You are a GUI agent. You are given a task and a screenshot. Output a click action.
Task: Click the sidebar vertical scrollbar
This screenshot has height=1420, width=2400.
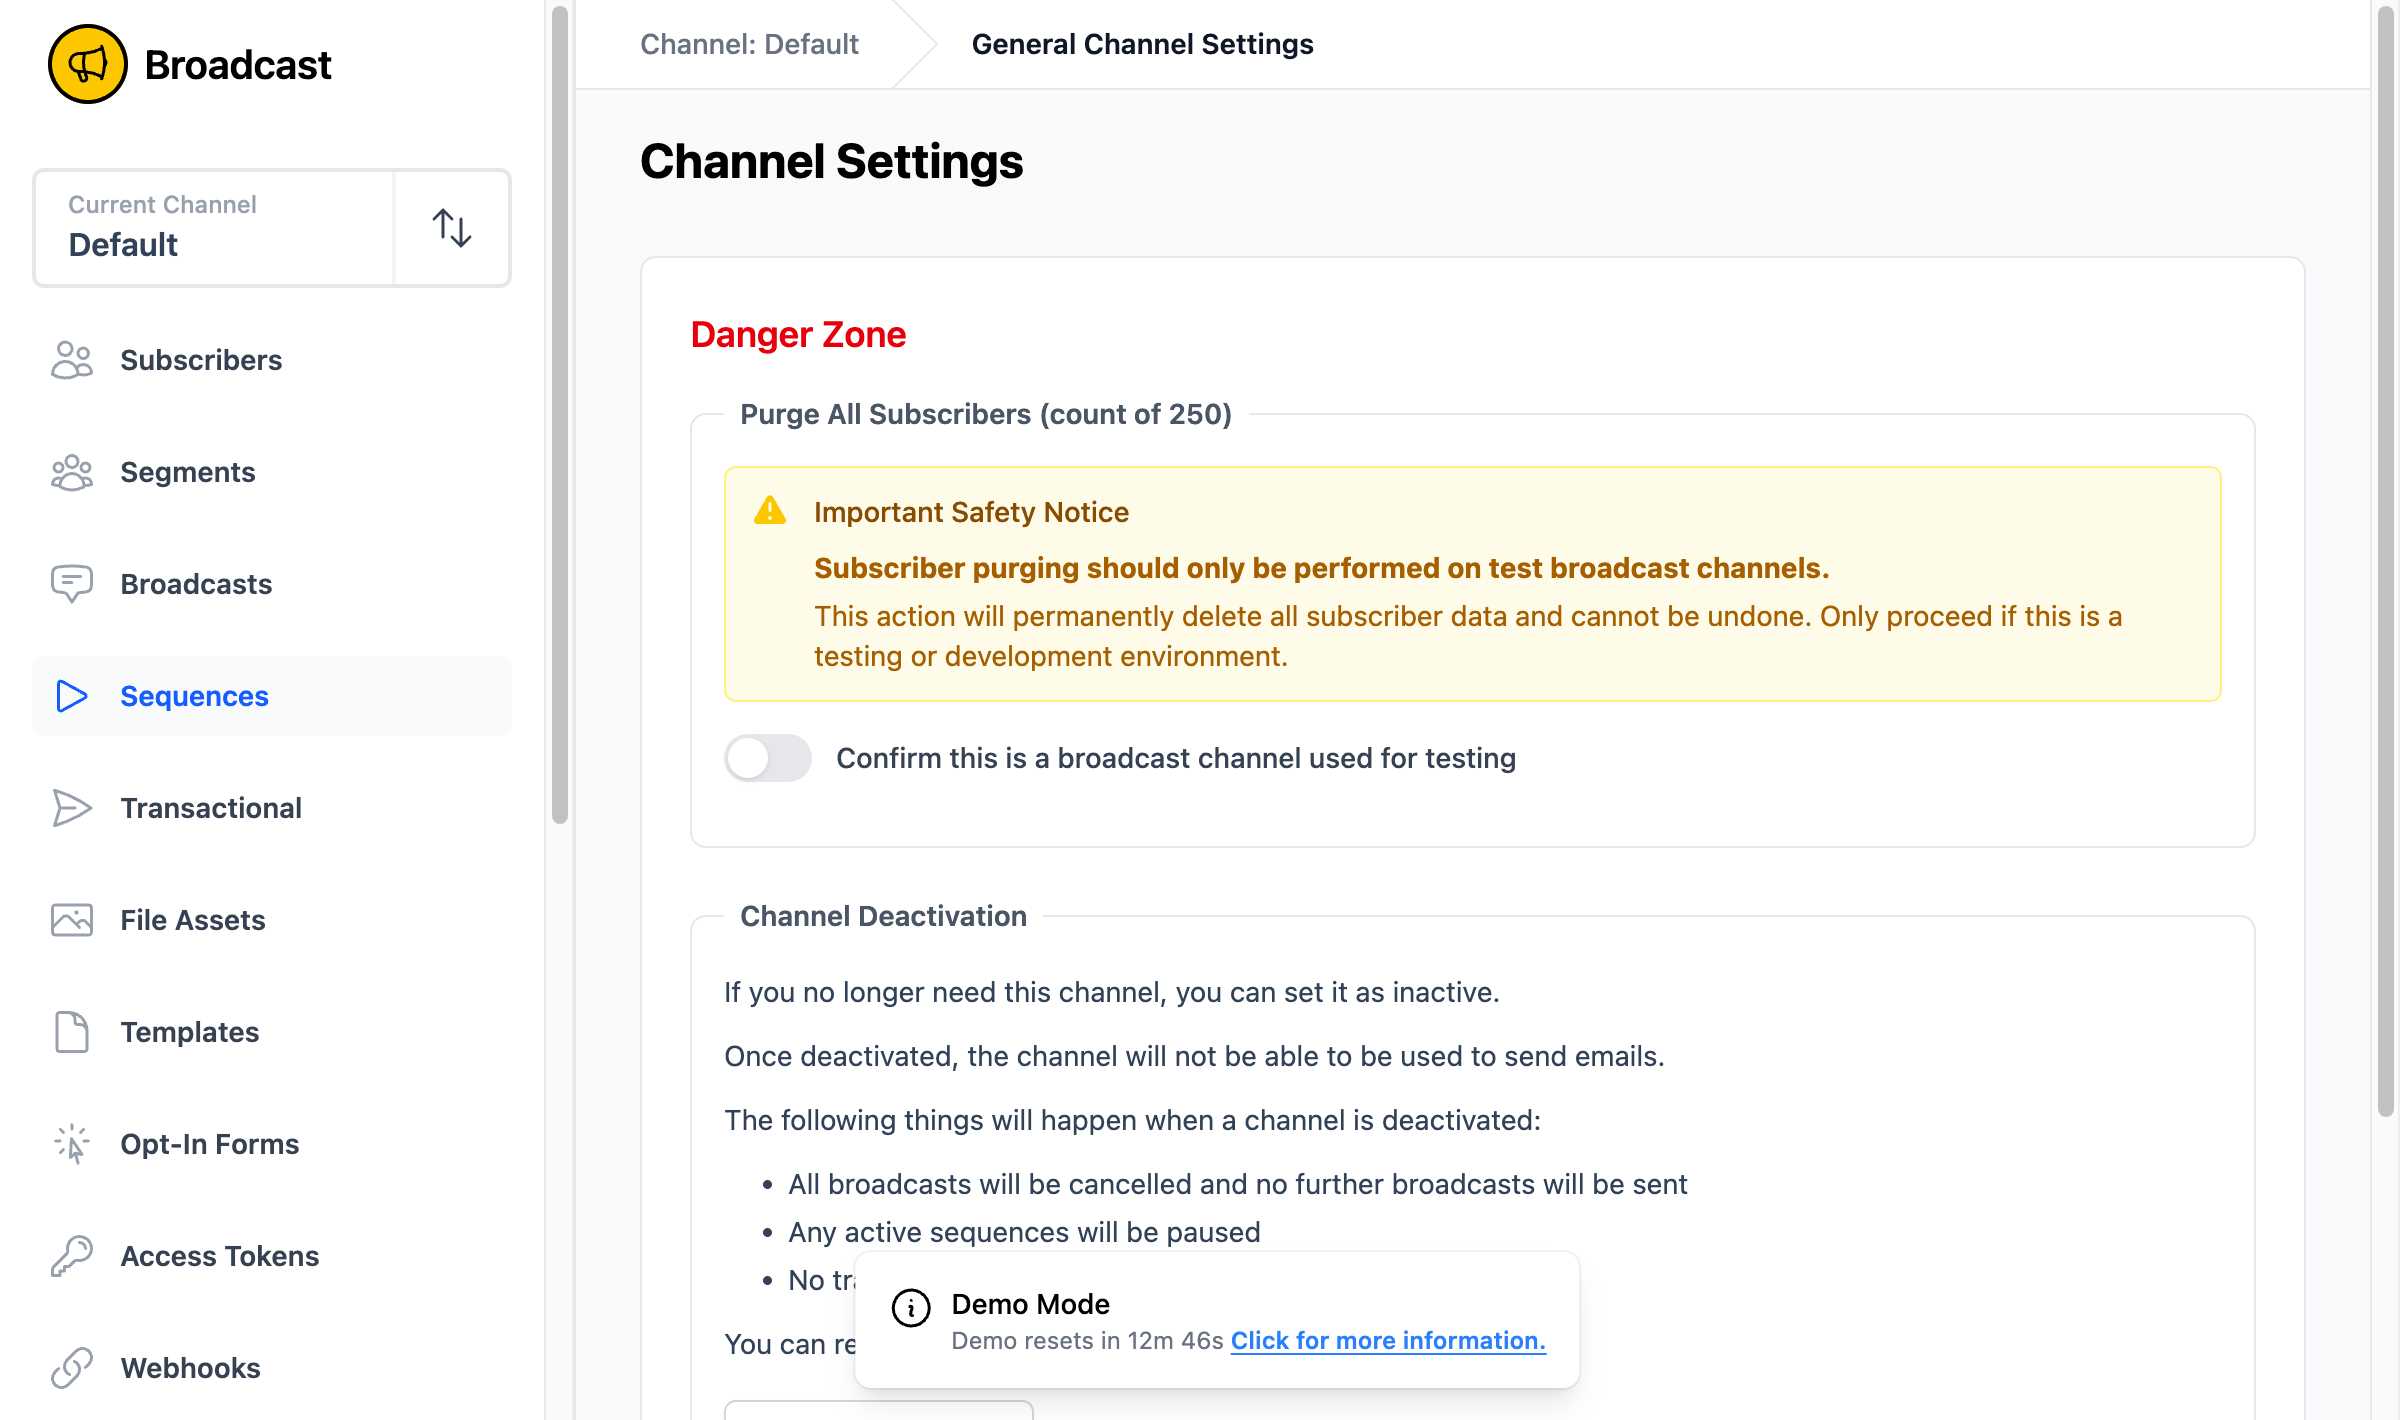(560, 414)
